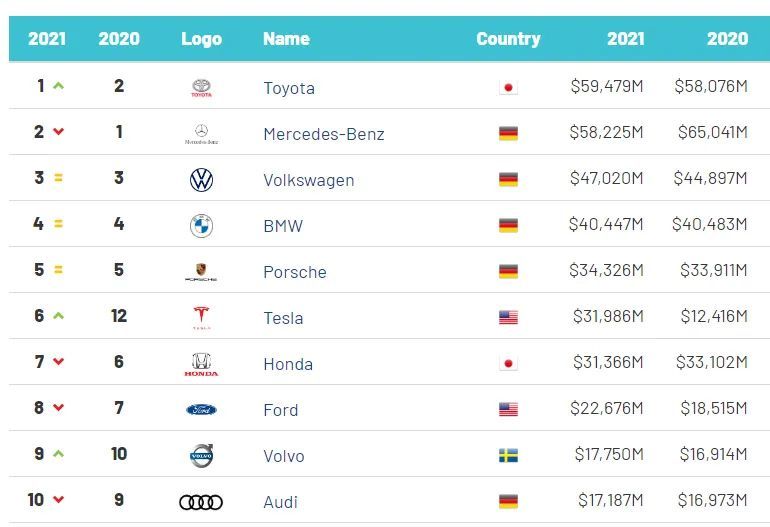Click Japan flag in Toyota row
This screenshot has width=770, height=527.
(x=508, y=88)
